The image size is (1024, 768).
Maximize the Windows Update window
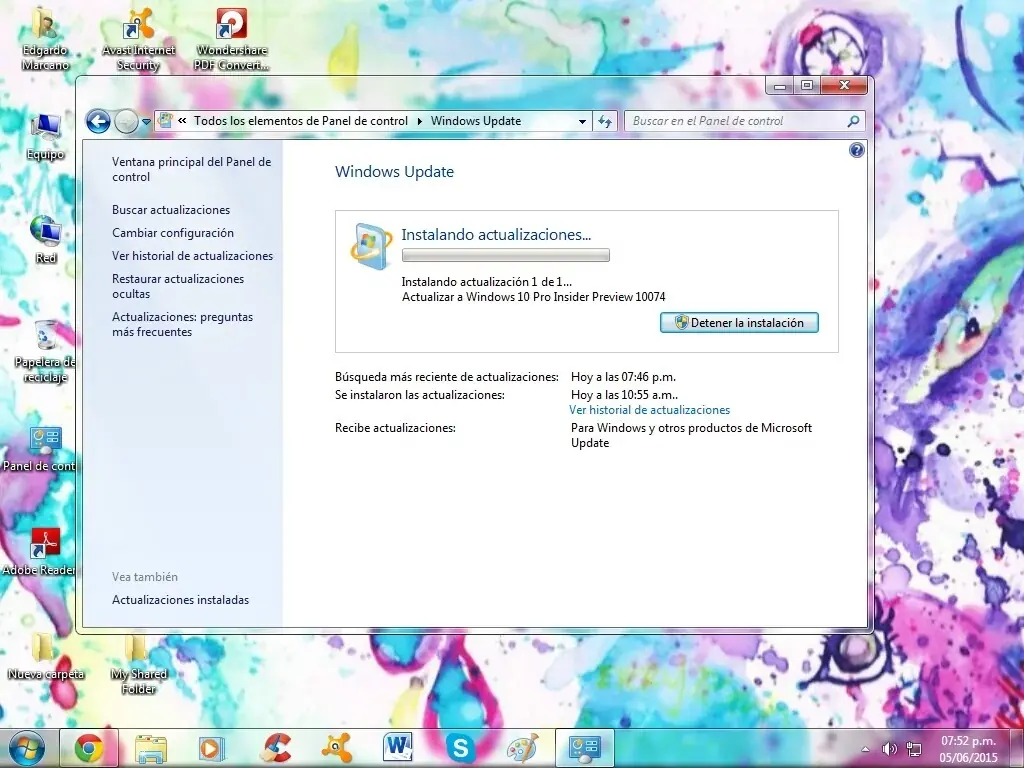coord(807,86)
